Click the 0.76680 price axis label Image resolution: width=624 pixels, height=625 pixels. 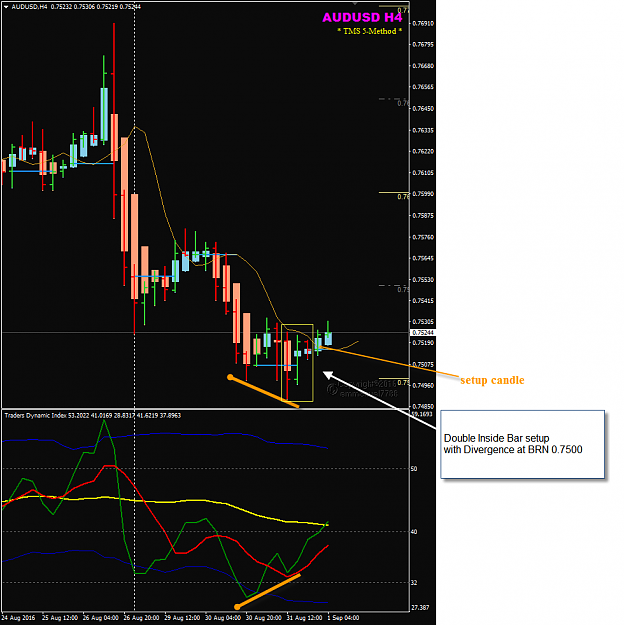click(423, 66)
